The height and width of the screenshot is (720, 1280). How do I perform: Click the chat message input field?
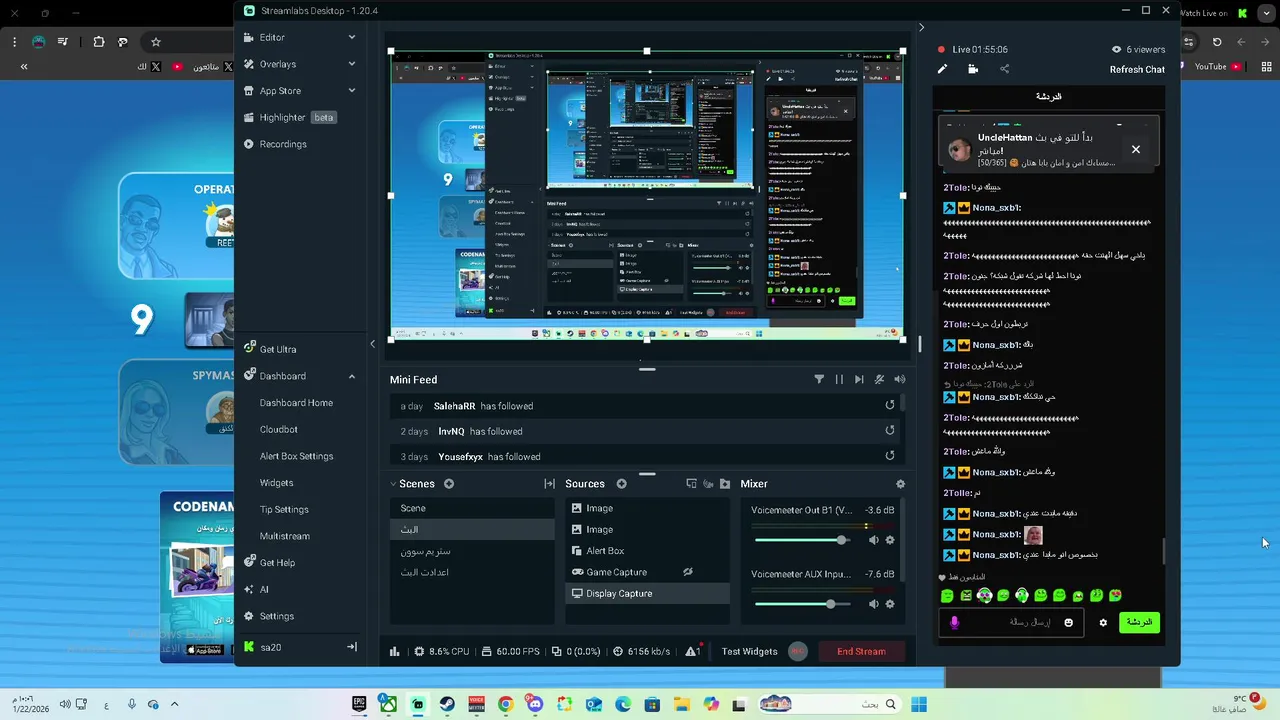click(x=1010, y=622)
